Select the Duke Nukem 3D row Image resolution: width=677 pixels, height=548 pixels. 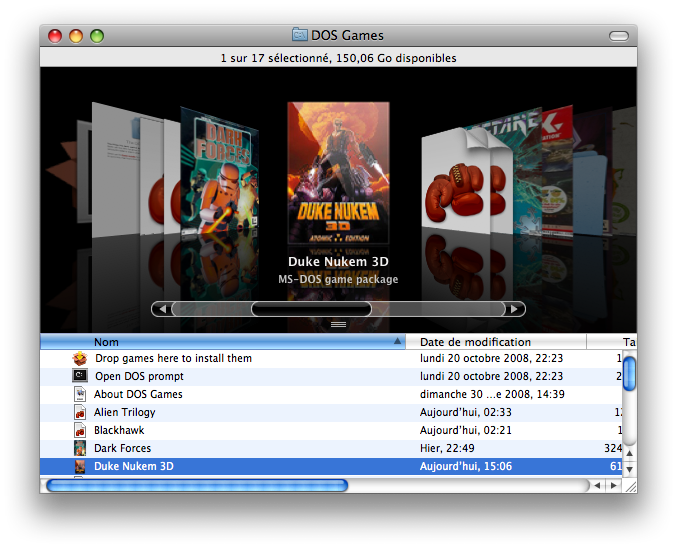click(331, 466)
